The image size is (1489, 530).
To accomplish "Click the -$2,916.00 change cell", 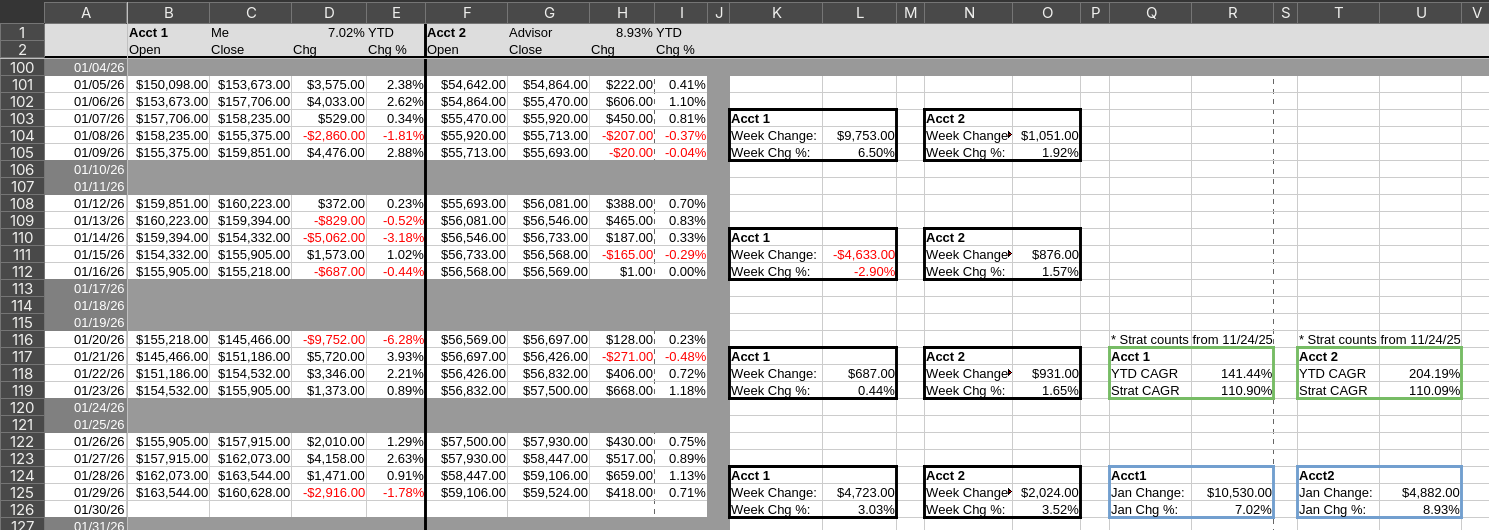I will tap(329, 493).
